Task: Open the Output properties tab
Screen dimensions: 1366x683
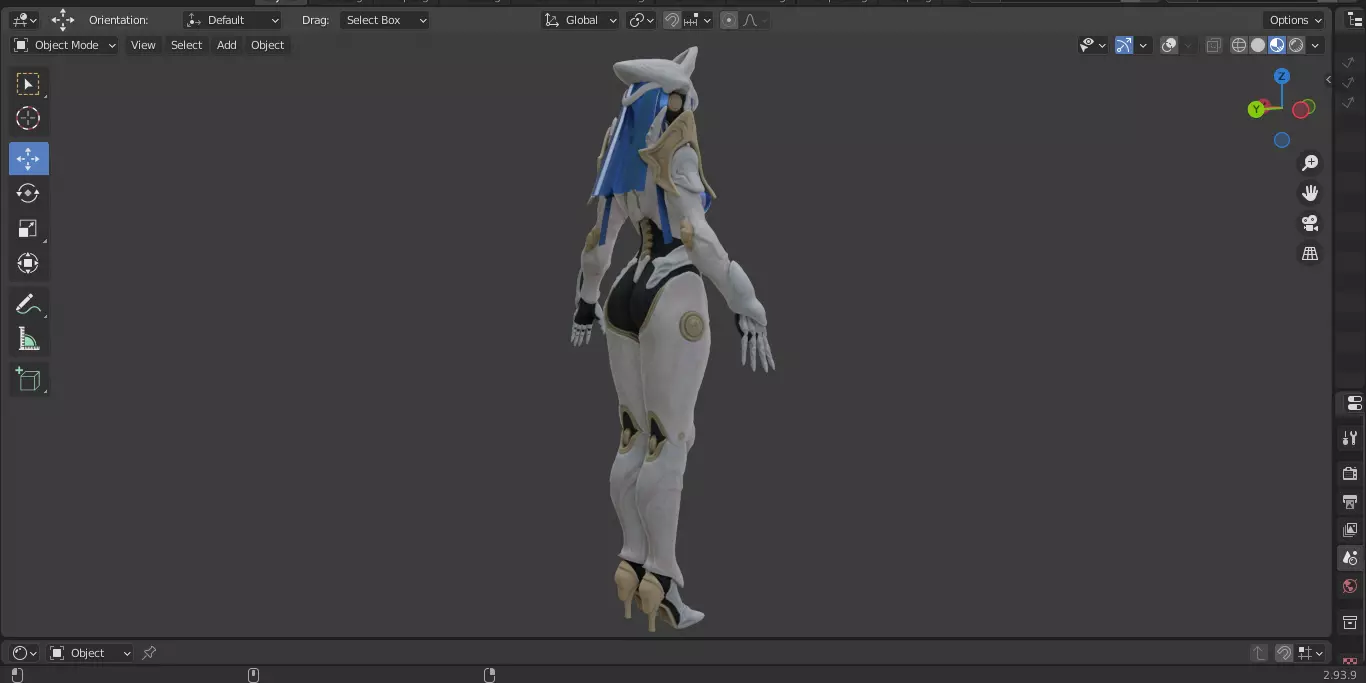Action: [1350, 501]
